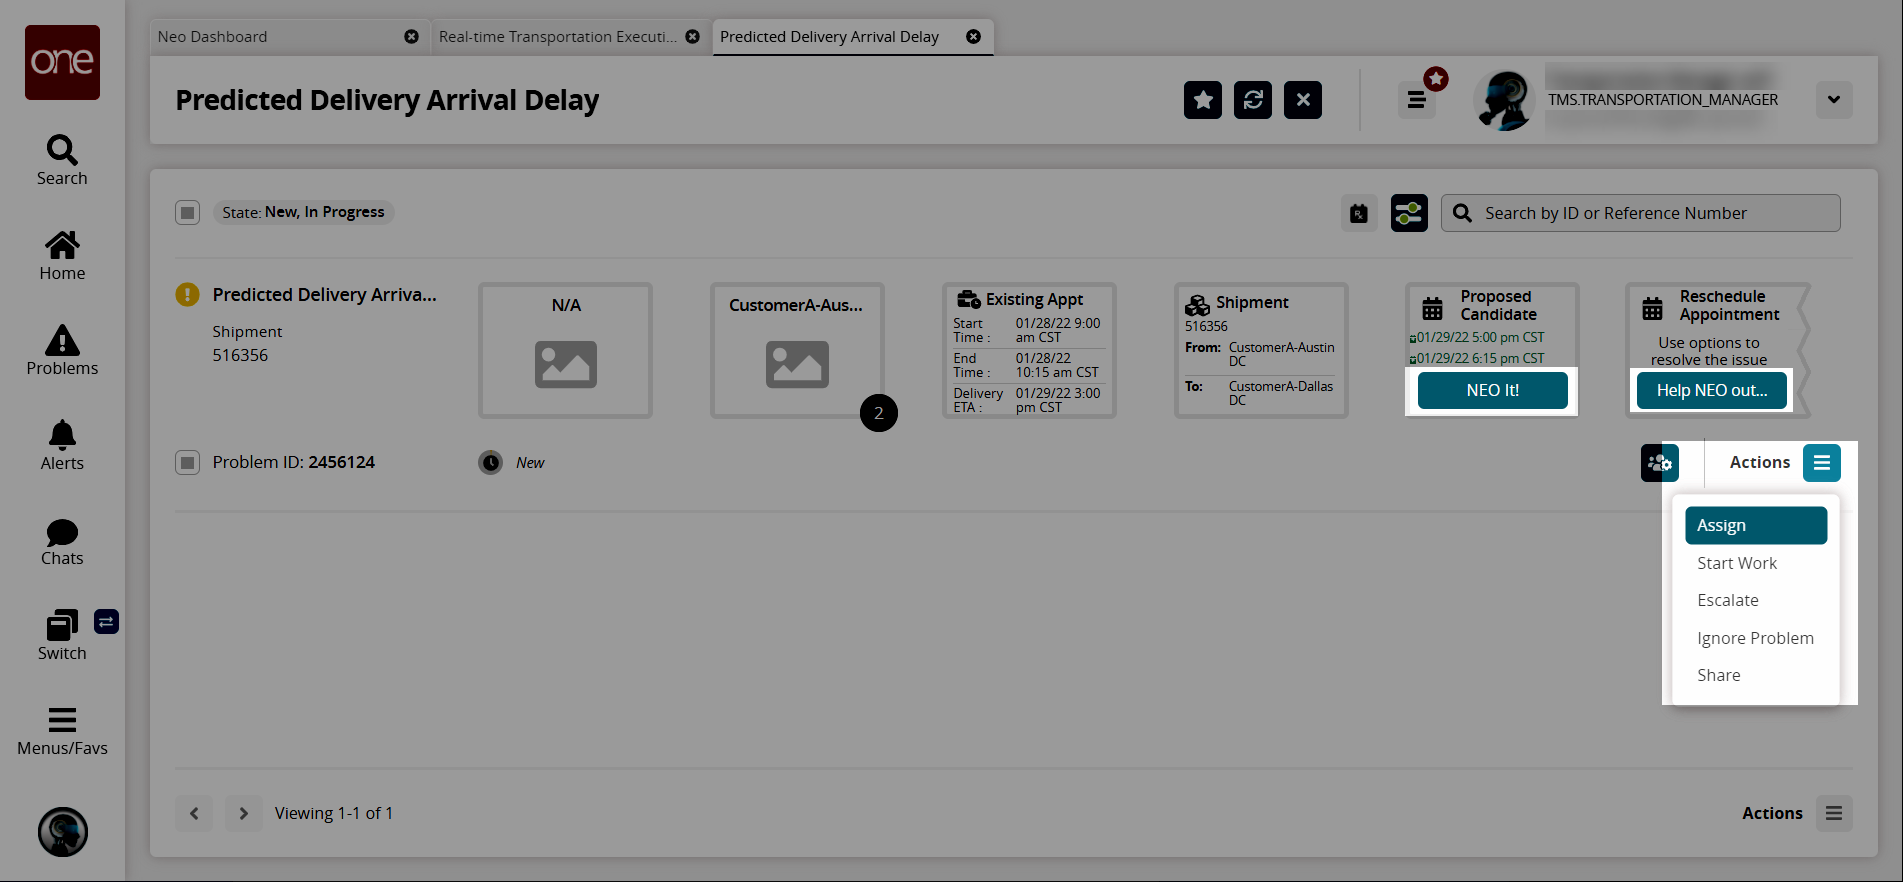The height and width of the screenshot is (882, 1903).
Task: Click the TMS.TRANSPORTATION_MANAGER role text
Action: 1663,100
